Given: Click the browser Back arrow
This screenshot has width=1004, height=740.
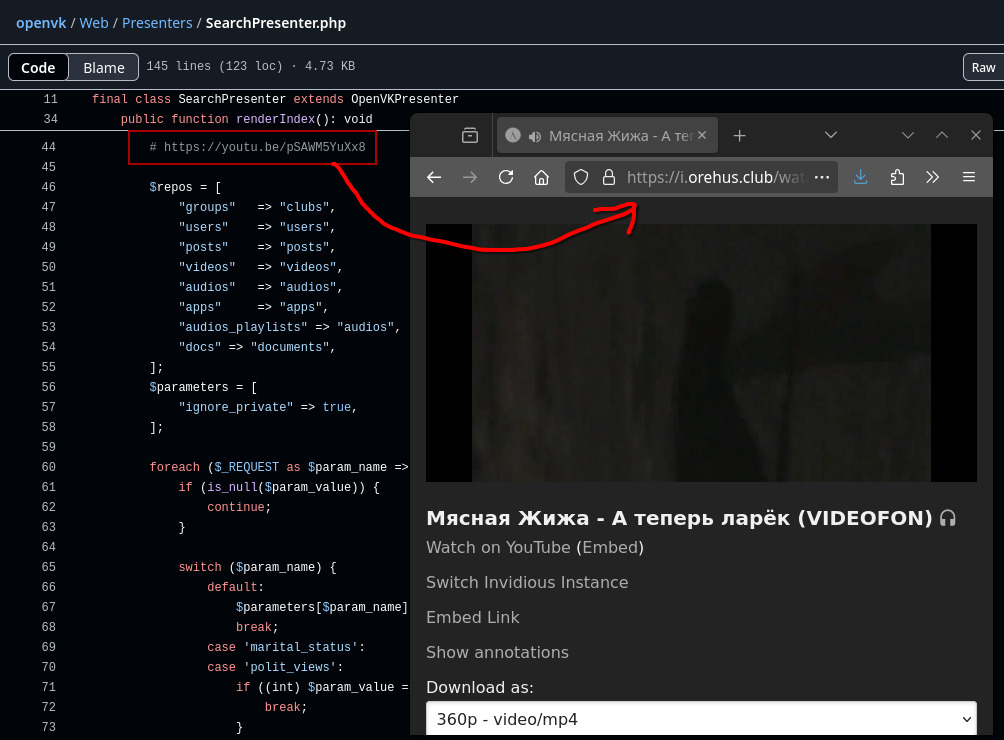Looking at the screenshot, I should tap(434, 177).
